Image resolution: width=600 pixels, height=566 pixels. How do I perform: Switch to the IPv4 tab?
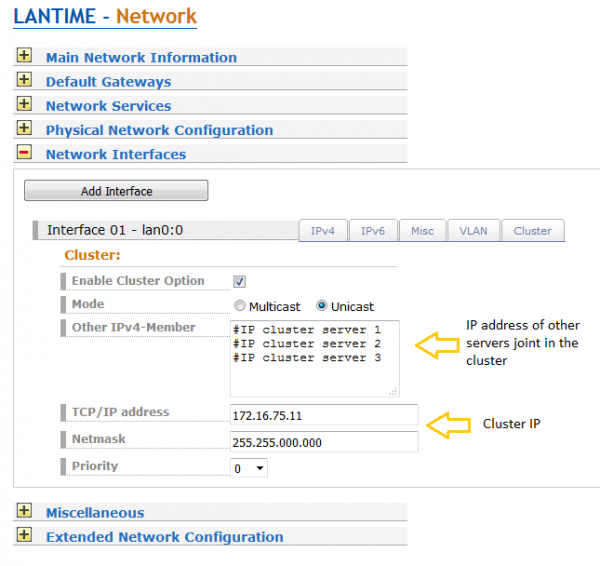pyautogui.click(x=323, y=231)
